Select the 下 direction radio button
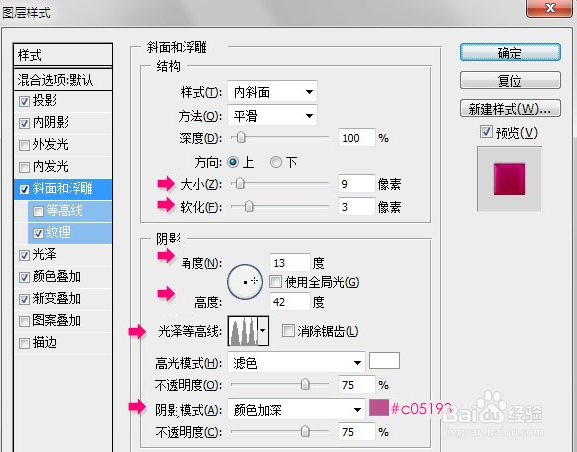Viewport: 577px width, 452px height. point(276,162)
